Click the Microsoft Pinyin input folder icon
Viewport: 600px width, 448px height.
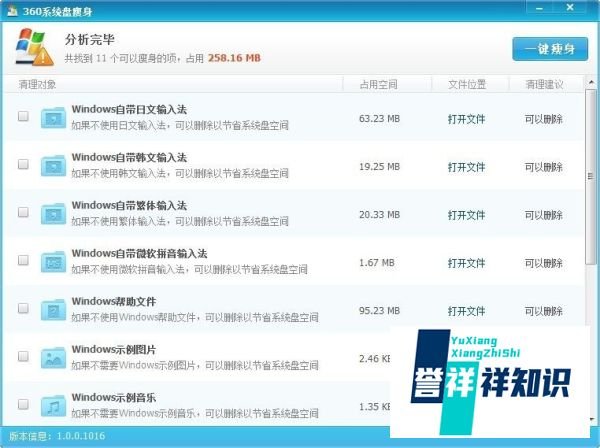click(53, 262)
